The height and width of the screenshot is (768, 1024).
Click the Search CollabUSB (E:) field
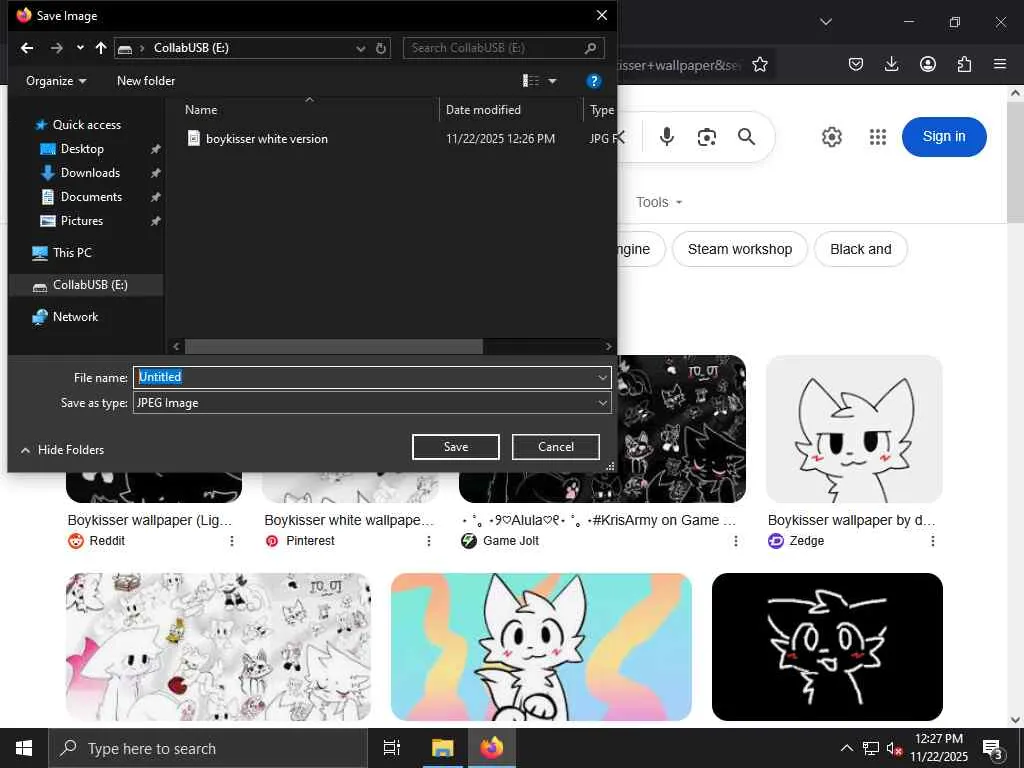pos(504,48)
